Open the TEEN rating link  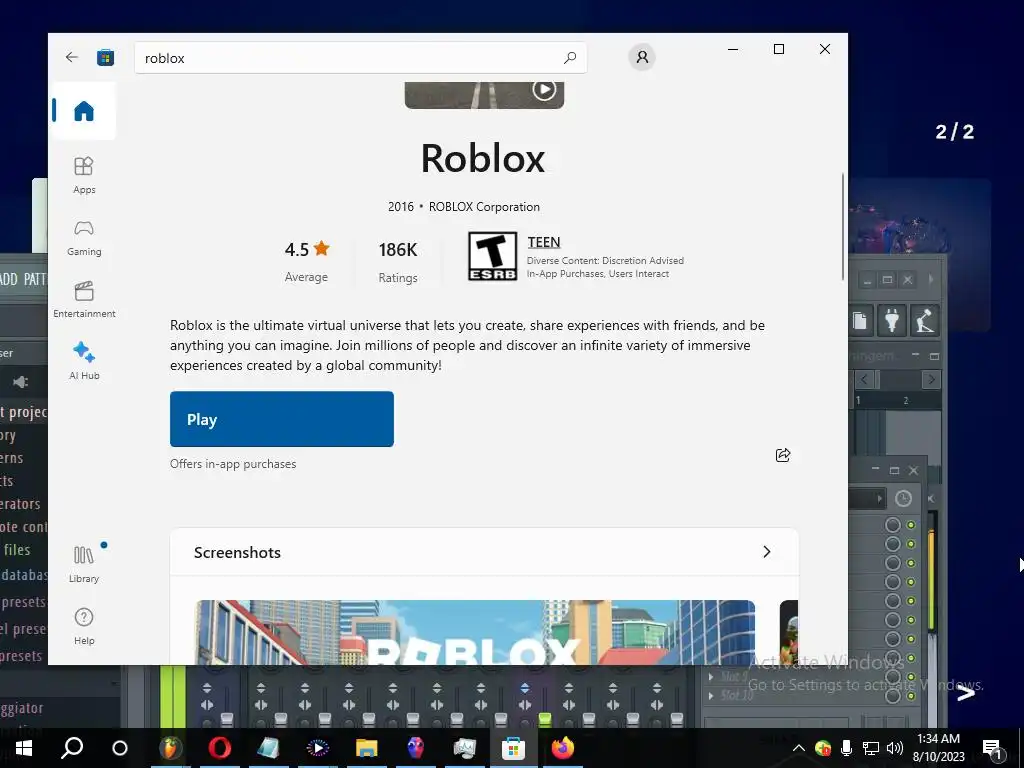(543, 242)
